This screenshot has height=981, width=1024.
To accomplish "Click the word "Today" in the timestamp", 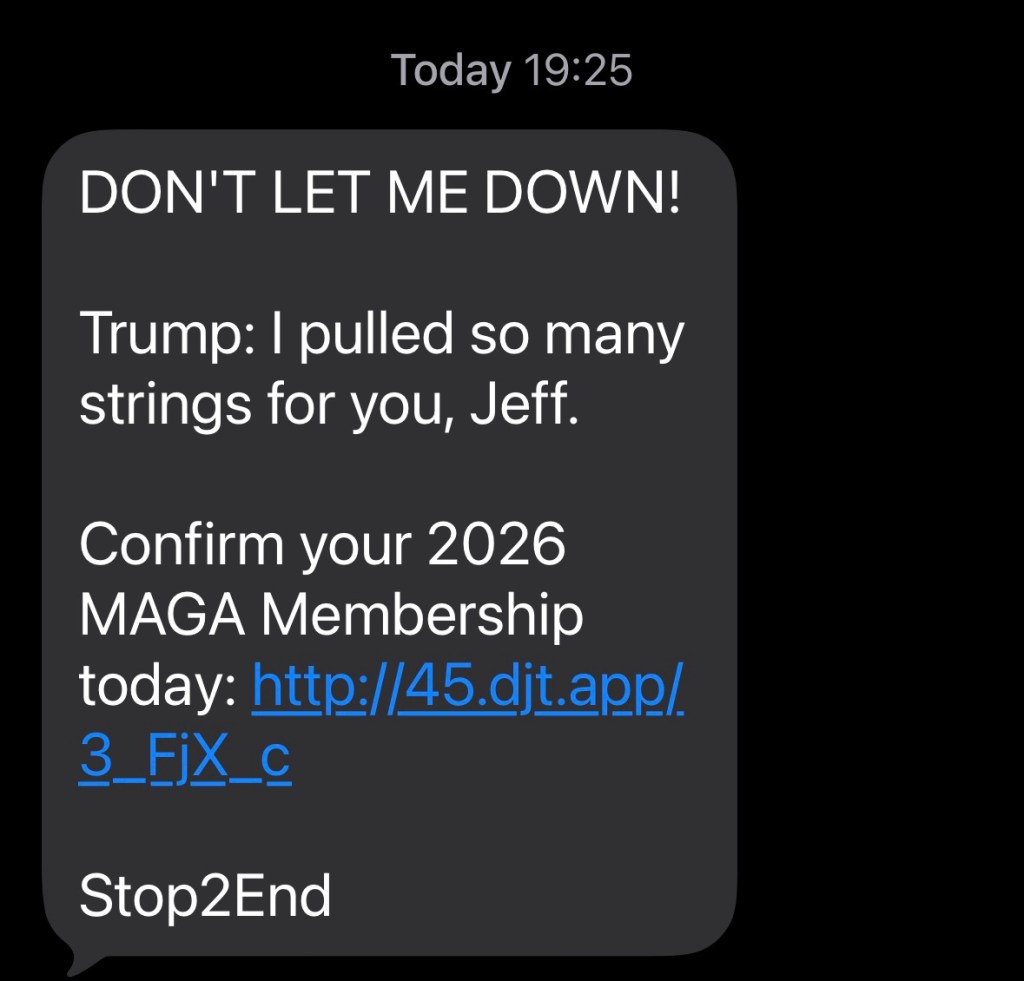I will pyautogui.click(x=450, y=71).
